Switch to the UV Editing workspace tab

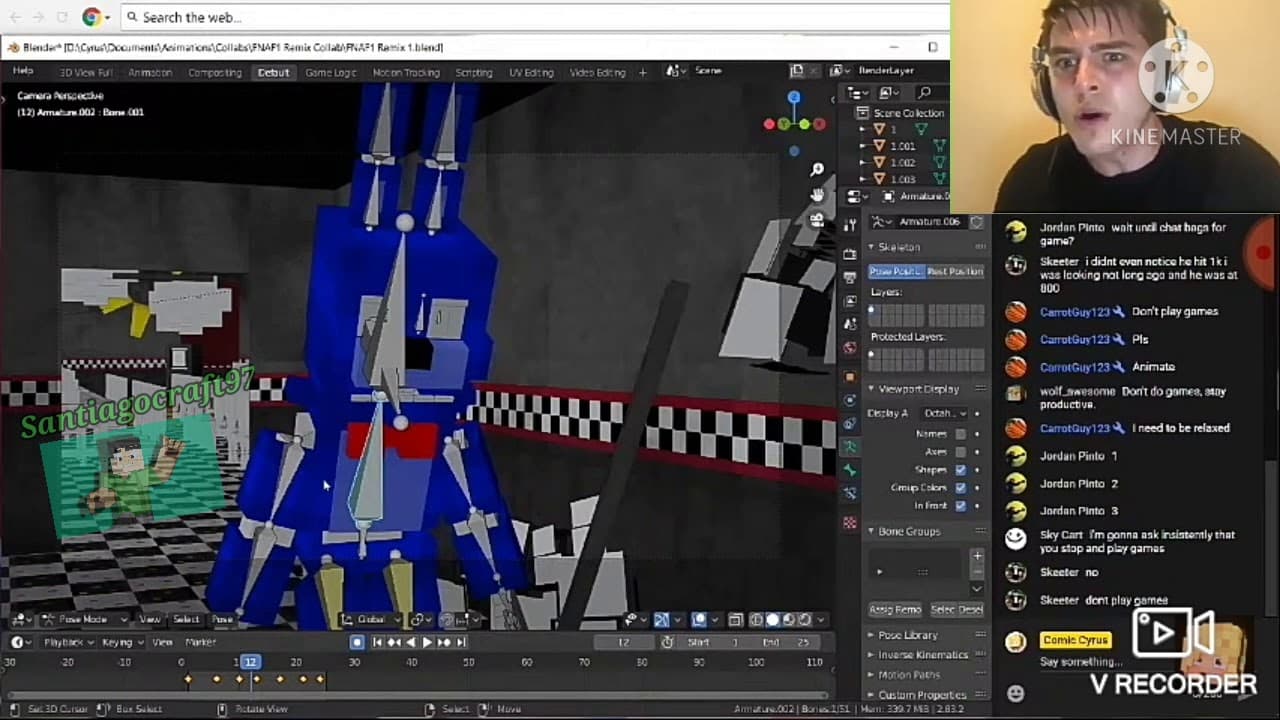click(x=531, y=72)
